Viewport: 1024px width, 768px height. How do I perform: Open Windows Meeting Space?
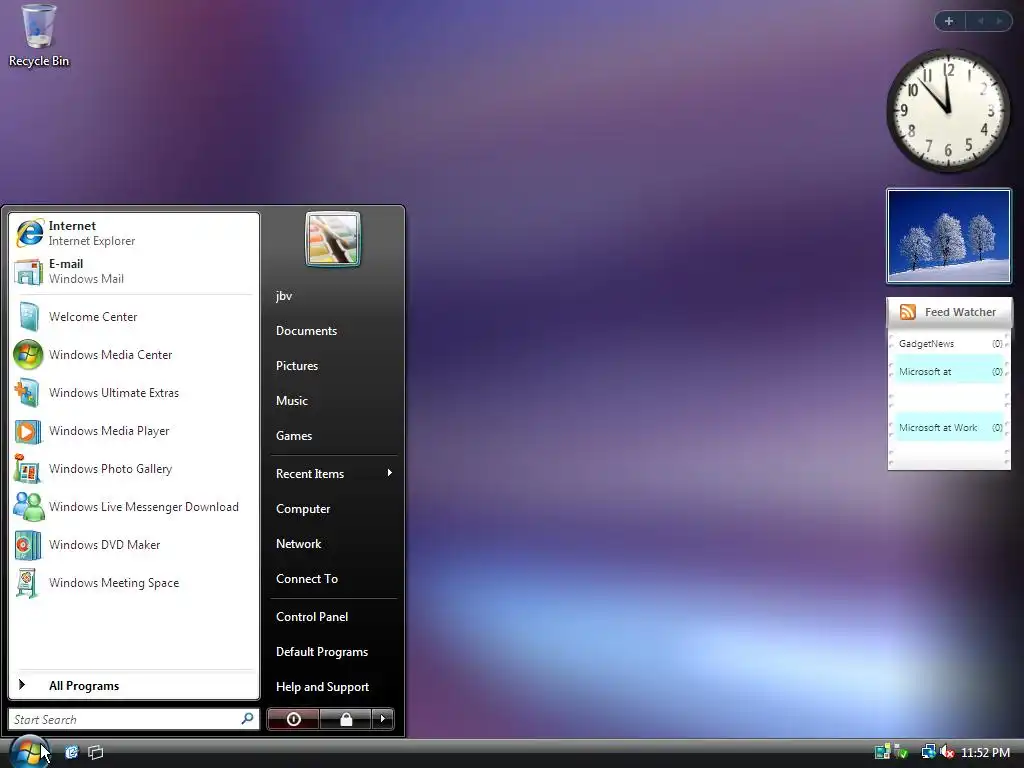pos(133,583)
